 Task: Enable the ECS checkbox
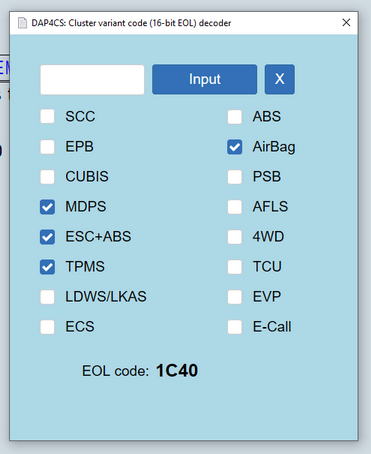pyautogui.click(x=47, y=327)
